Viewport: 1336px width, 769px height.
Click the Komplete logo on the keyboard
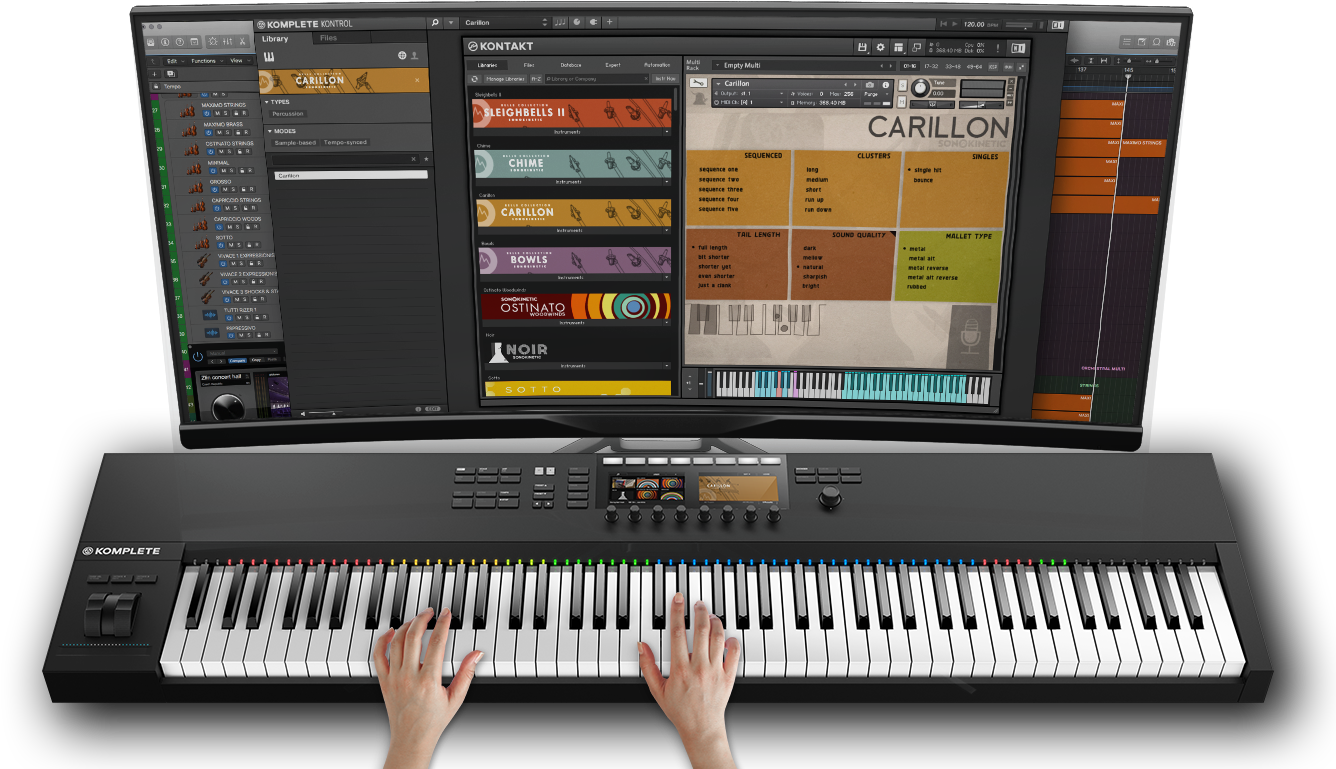(121, 551)
